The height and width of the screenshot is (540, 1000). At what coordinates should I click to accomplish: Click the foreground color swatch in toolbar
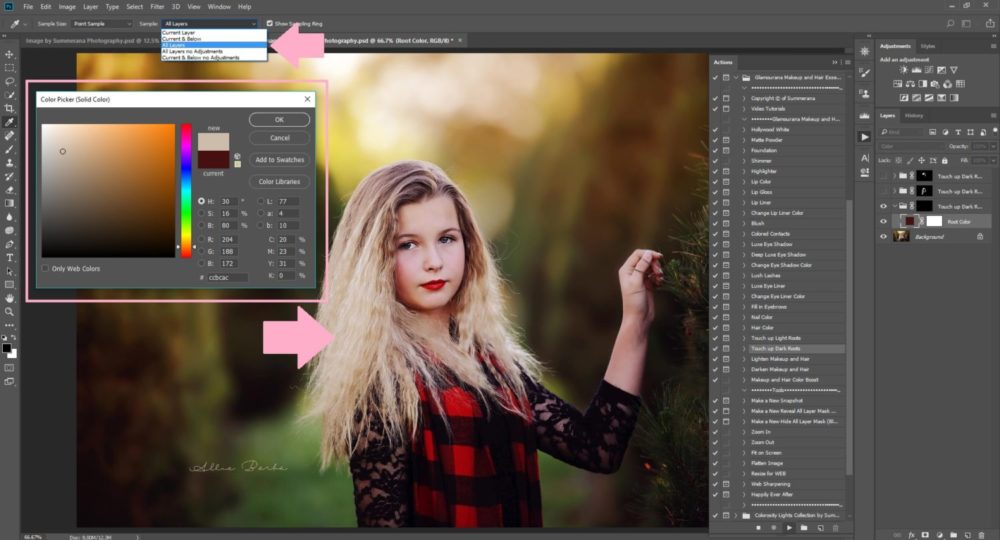pos(6,348)
